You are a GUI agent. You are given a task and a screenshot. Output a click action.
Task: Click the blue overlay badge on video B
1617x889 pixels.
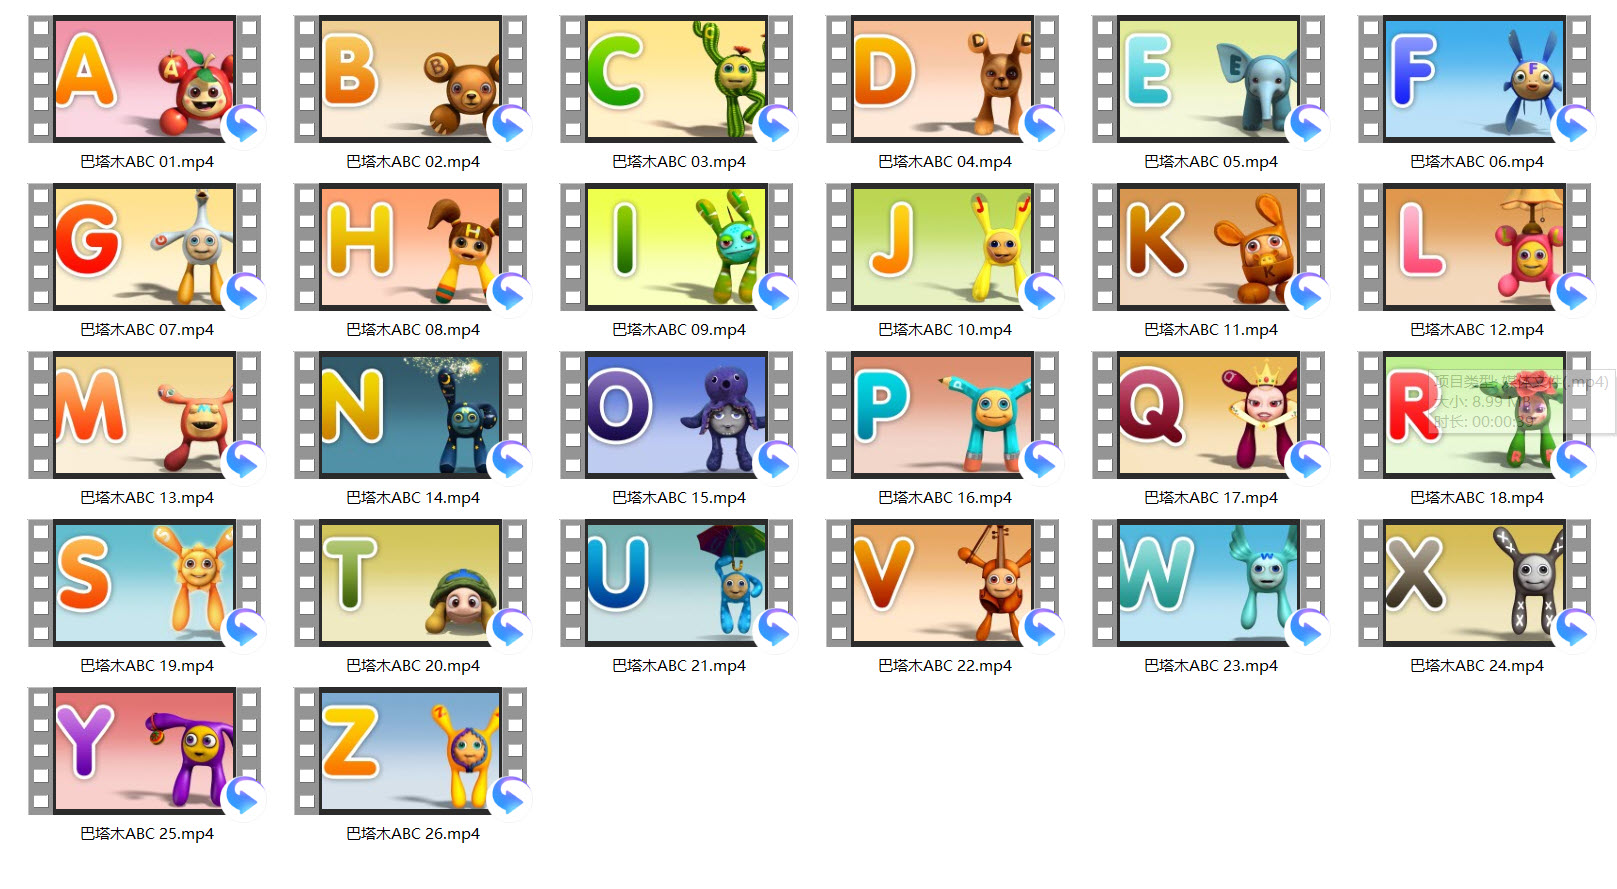511,126
